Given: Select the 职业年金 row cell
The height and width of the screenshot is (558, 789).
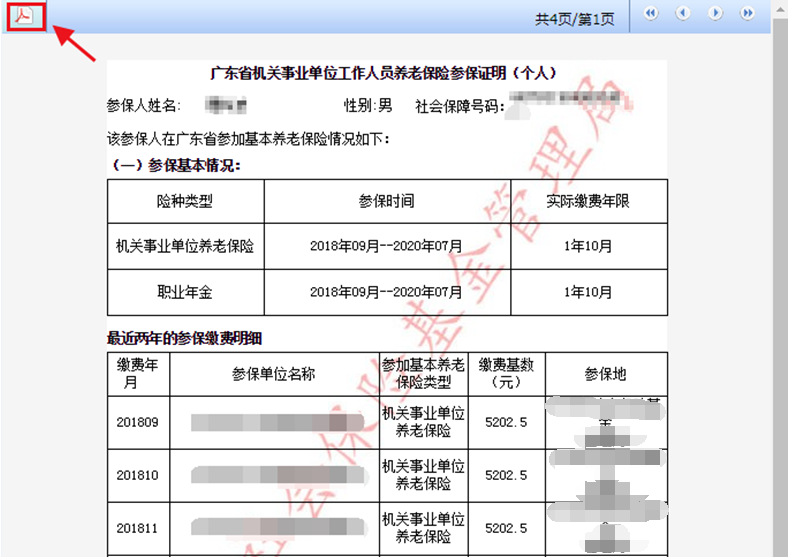Looking at the screenshot, I should (x=185, y=292).
